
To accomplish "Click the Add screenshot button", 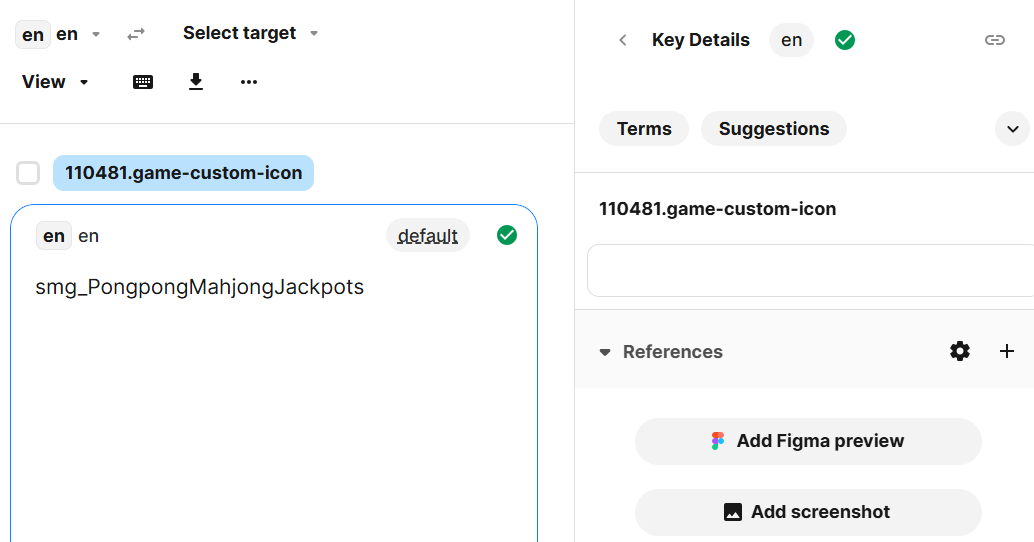I will tap(808, 512).
